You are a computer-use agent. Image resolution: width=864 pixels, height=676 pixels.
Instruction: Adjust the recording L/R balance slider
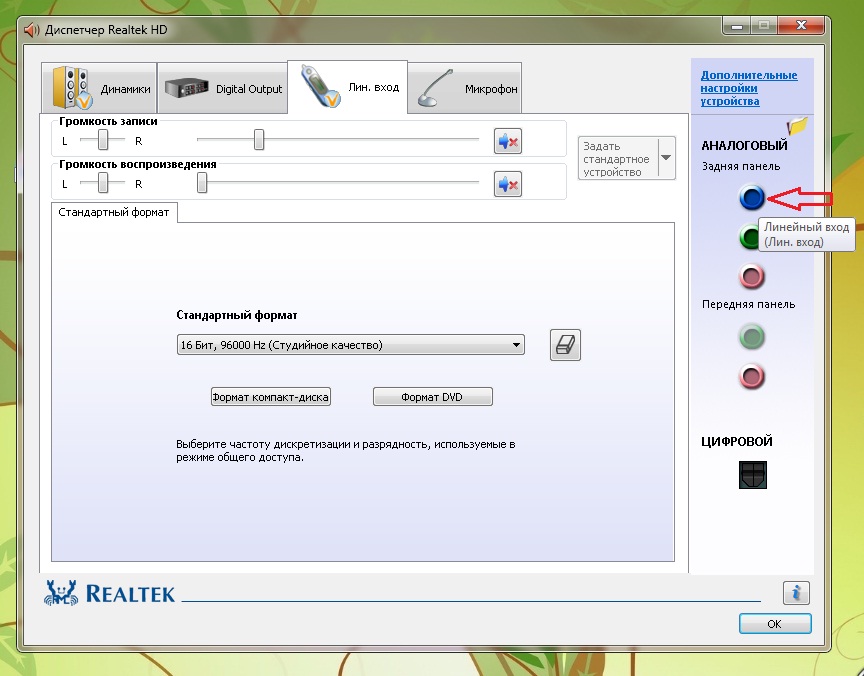(102, 140)
